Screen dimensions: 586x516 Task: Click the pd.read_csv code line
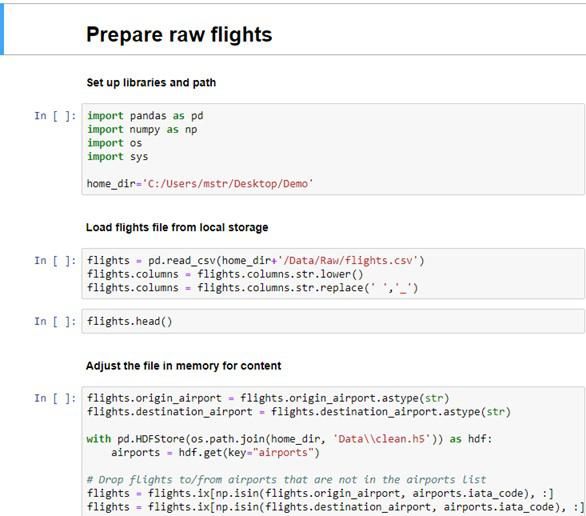256,260
